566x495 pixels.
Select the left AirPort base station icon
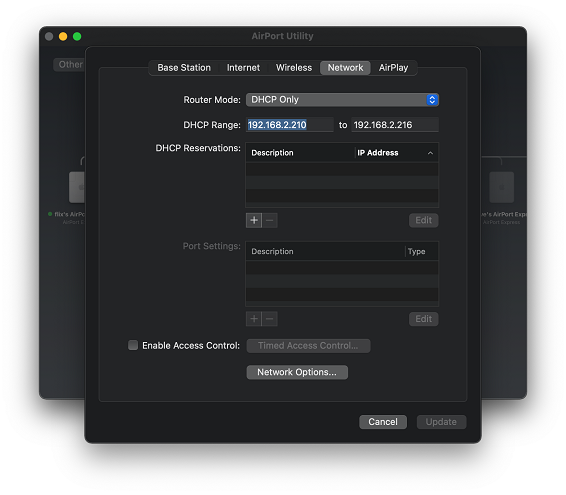pos(77,187)
